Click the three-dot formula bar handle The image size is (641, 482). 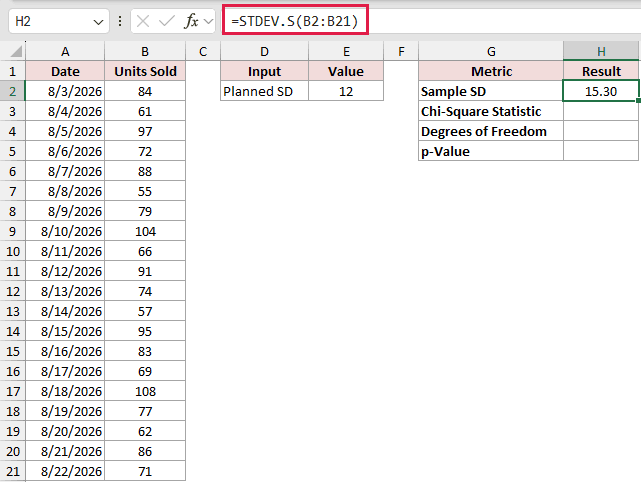coord(120,21)
